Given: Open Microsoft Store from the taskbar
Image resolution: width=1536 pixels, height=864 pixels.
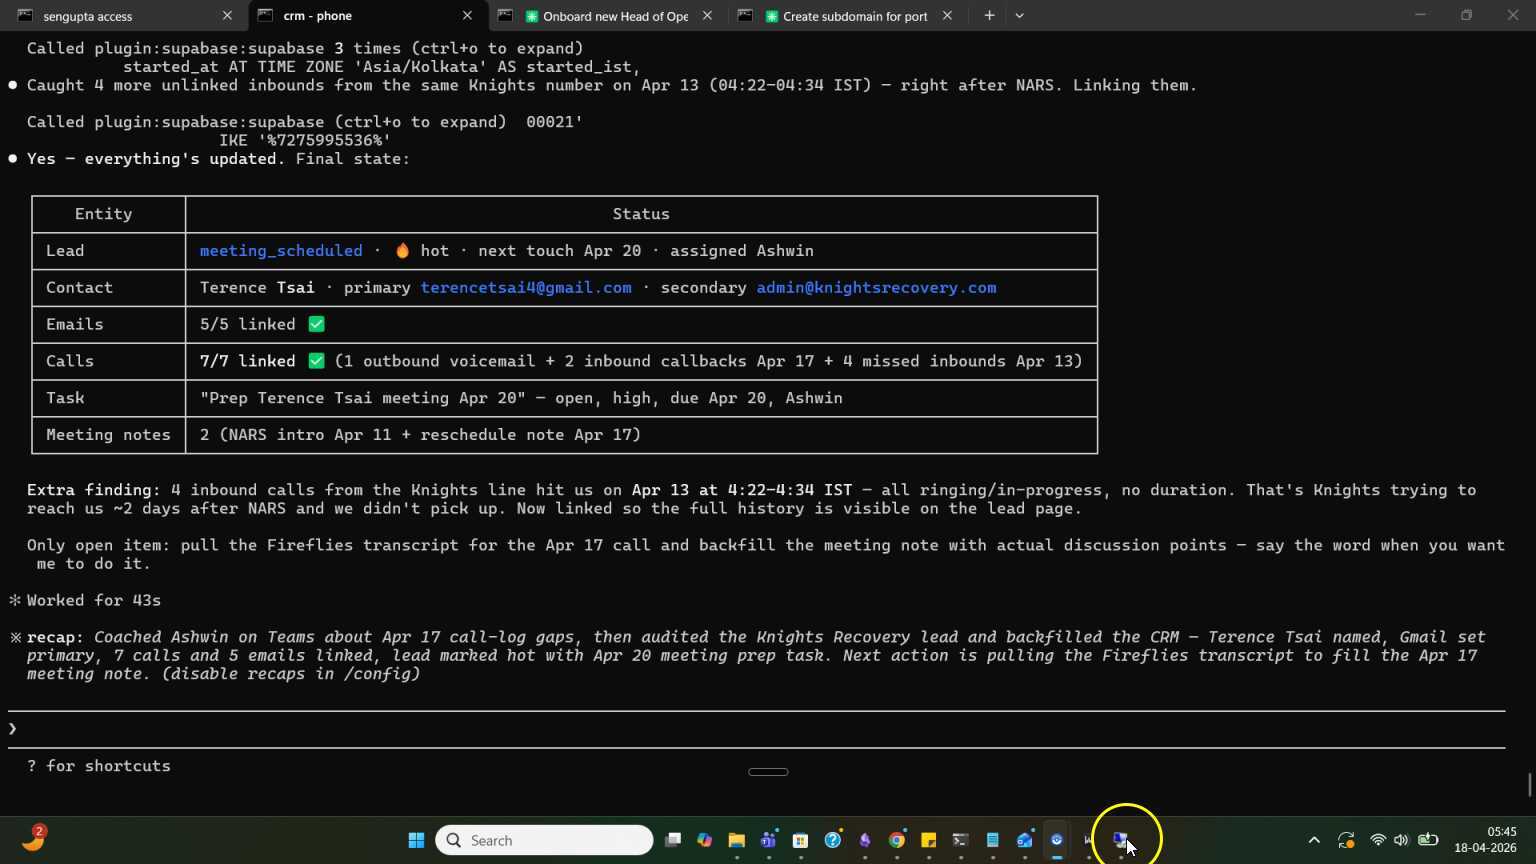Looking at the screenshot, I should pos(800,840).
